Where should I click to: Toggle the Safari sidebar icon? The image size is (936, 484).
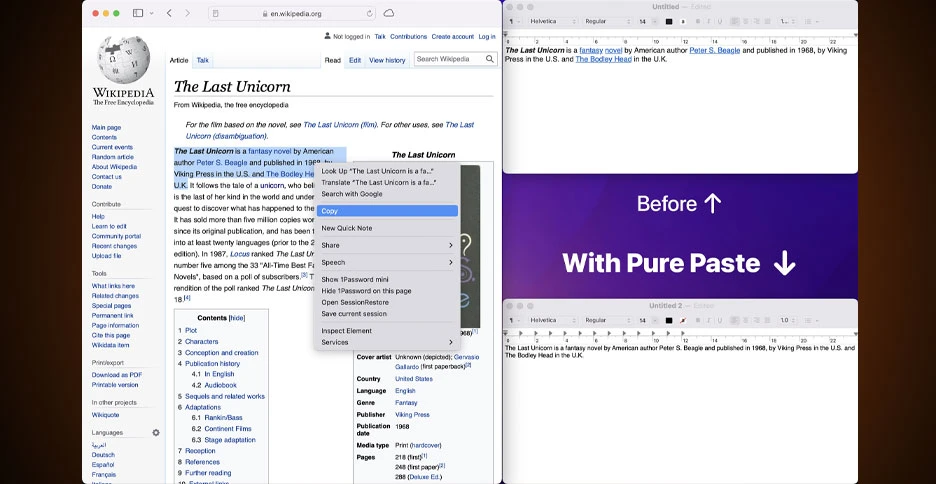coord(138,13)
